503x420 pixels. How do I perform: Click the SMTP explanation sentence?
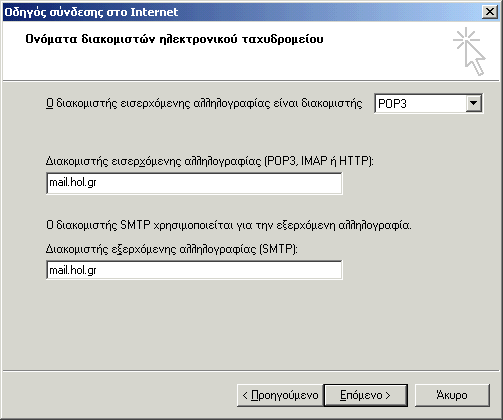click(x=229, y=225)
